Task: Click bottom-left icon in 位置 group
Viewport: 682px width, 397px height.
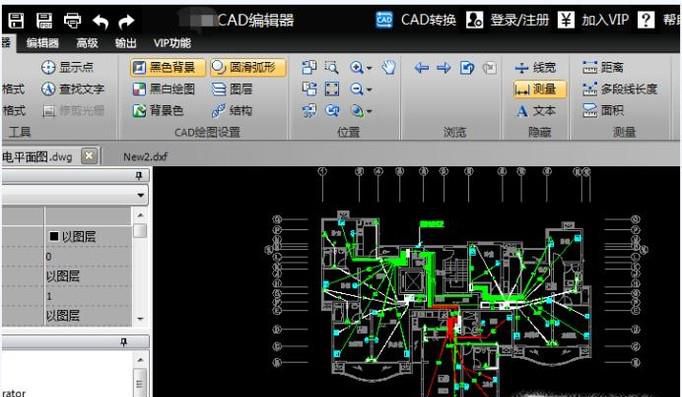Action: coord(309,110)
